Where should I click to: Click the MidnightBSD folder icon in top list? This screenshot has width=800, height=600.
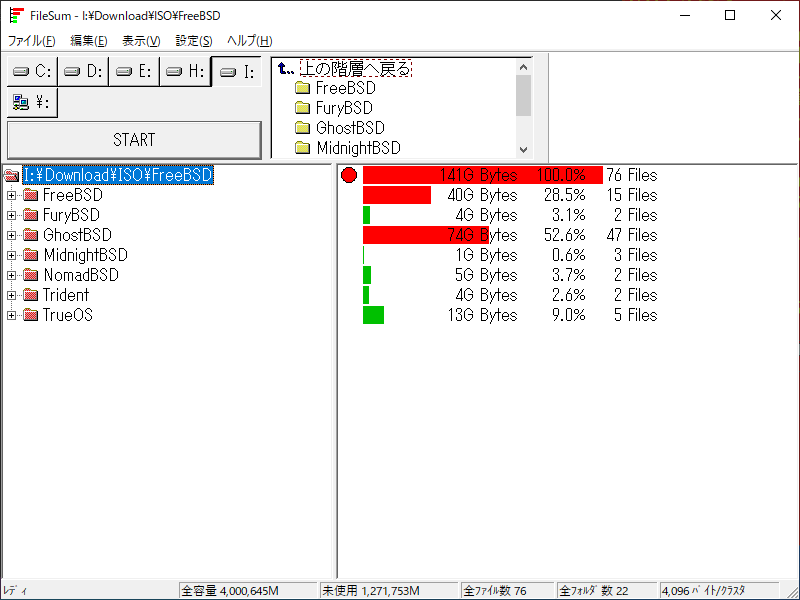pos(303,148)
